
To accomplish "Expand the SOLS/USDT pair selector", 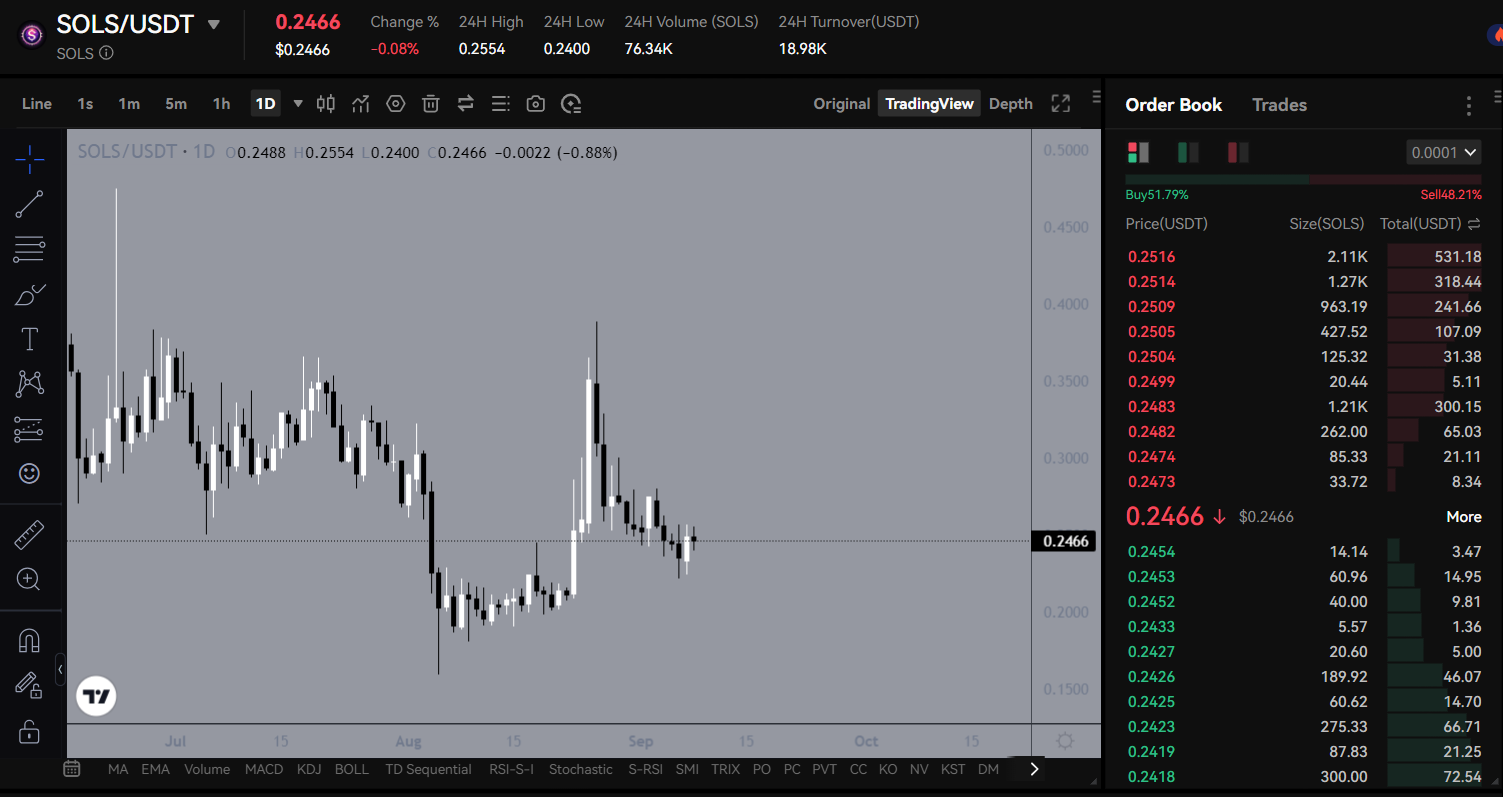I will 212,24.
